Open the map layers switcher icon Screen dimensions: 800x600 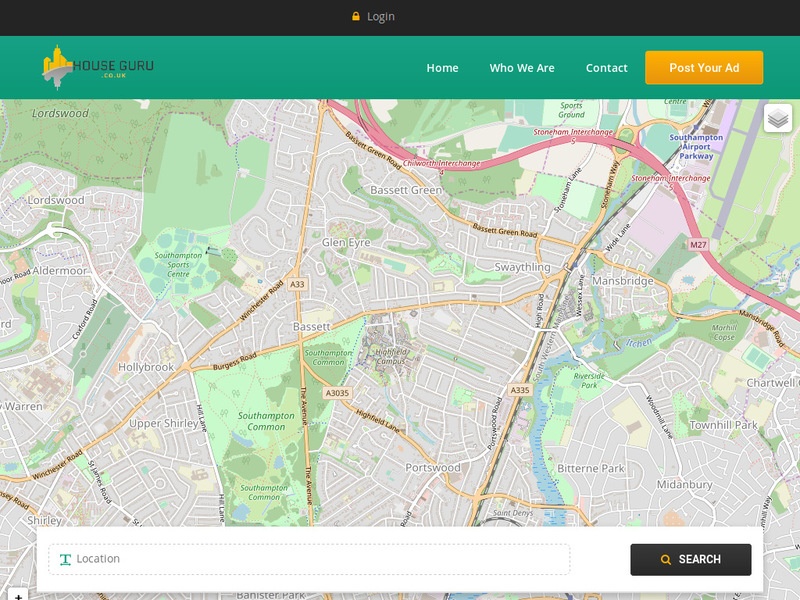pyautogui.click(x=778, y=118)
